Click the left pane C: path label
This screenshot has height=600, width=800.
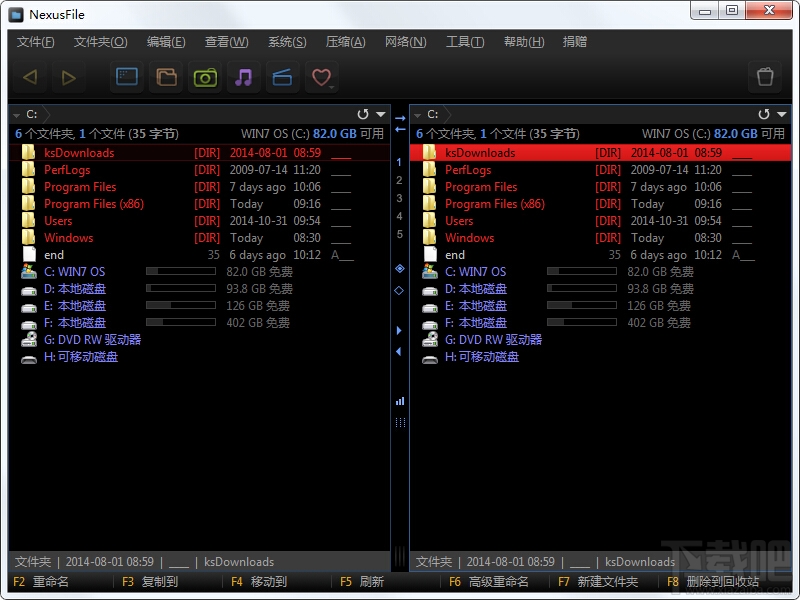click(x=32, y=114)
